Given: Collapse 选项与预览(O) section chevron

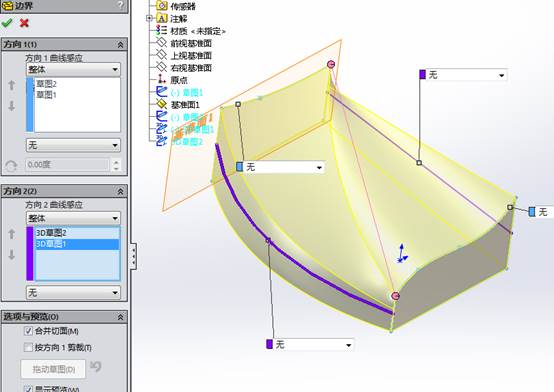Looking at the screenshot, I should tap(120, 317).
